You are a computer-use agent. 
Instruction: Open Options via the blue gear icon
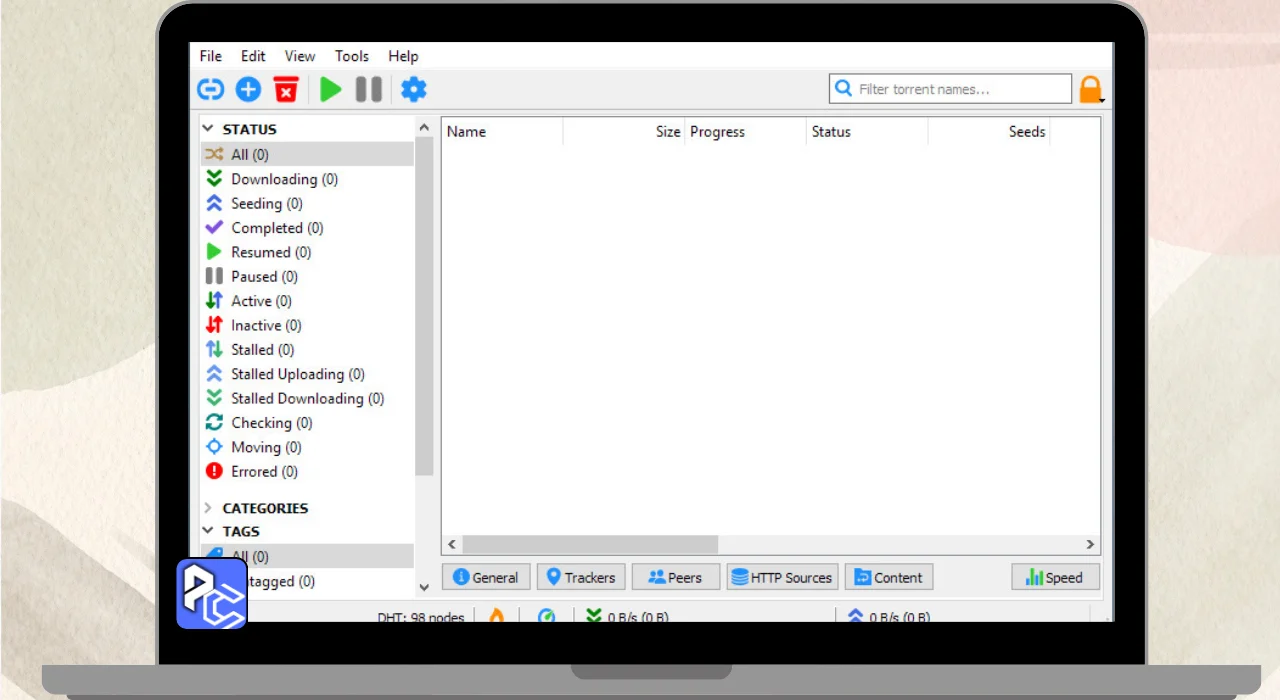pyautogui.click(x=413, y=90)
